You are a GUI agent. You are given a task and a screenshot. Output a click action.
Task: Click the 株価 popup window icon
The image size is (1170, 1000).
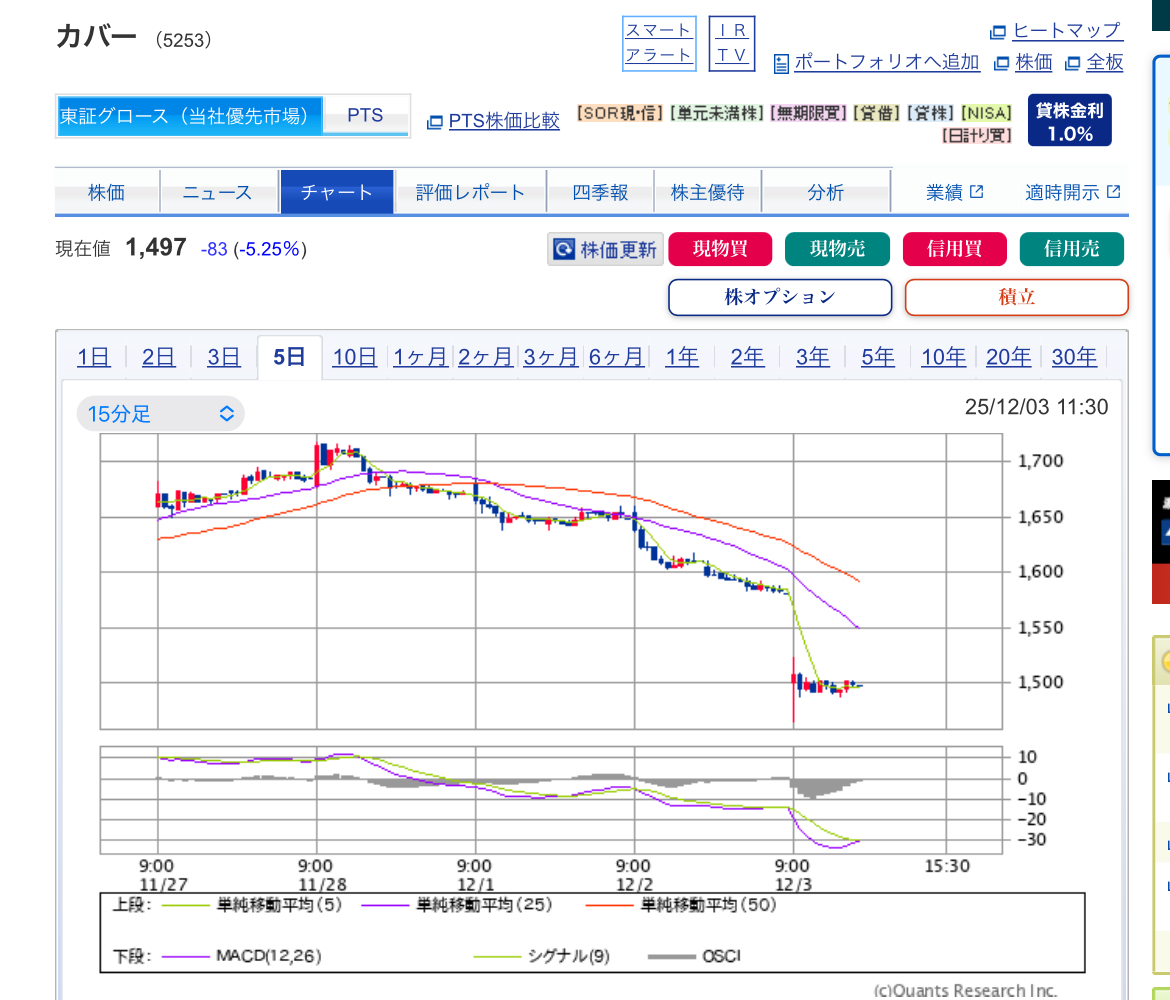pos(1001,63)
